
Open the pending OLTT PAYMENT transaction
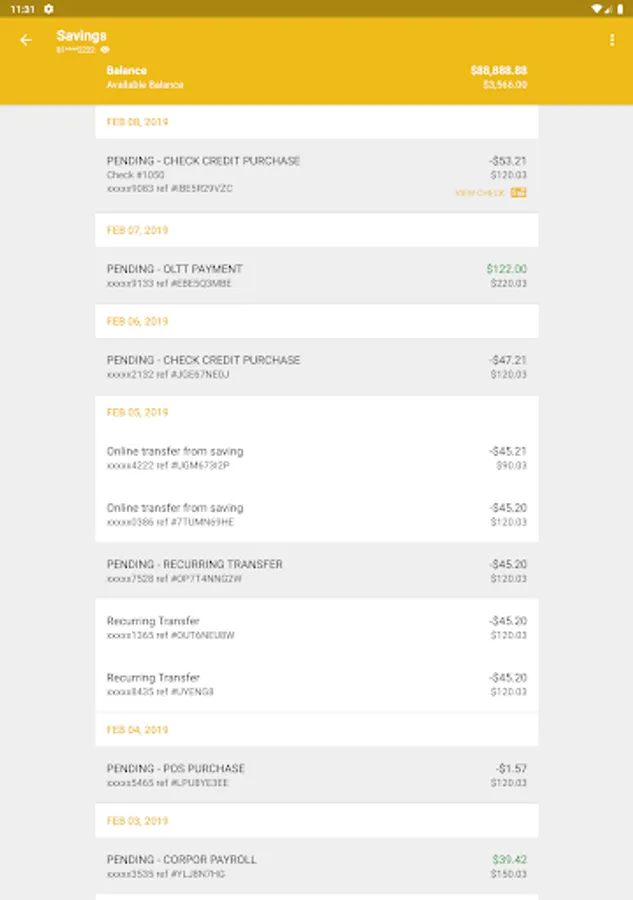click(316, 276)
